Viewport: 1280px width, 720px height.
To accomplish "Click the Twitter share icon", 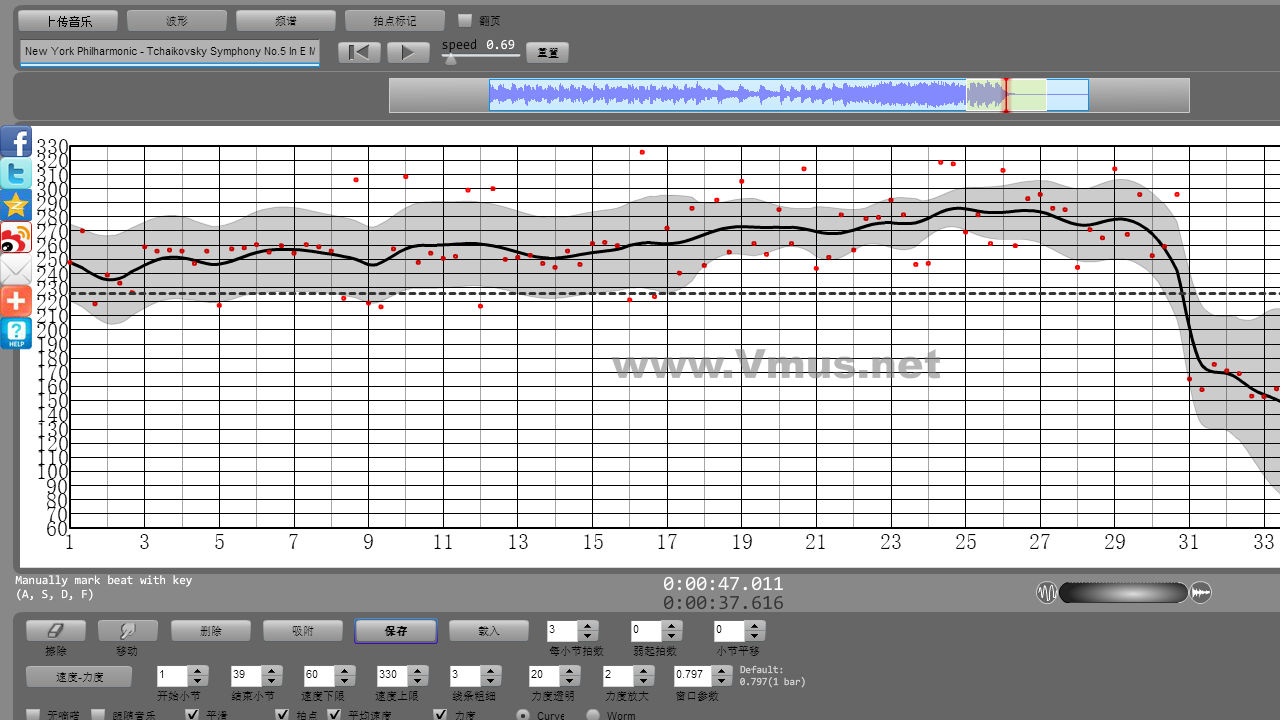I will tap(16, 173).
